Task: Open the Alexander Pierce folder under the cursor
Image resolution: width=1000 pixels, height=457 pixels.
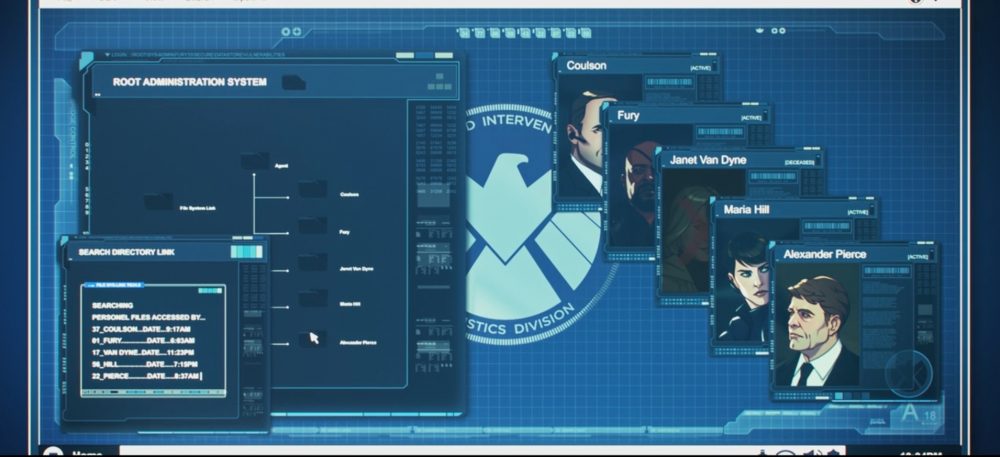Action: click(x=312, y=339)
